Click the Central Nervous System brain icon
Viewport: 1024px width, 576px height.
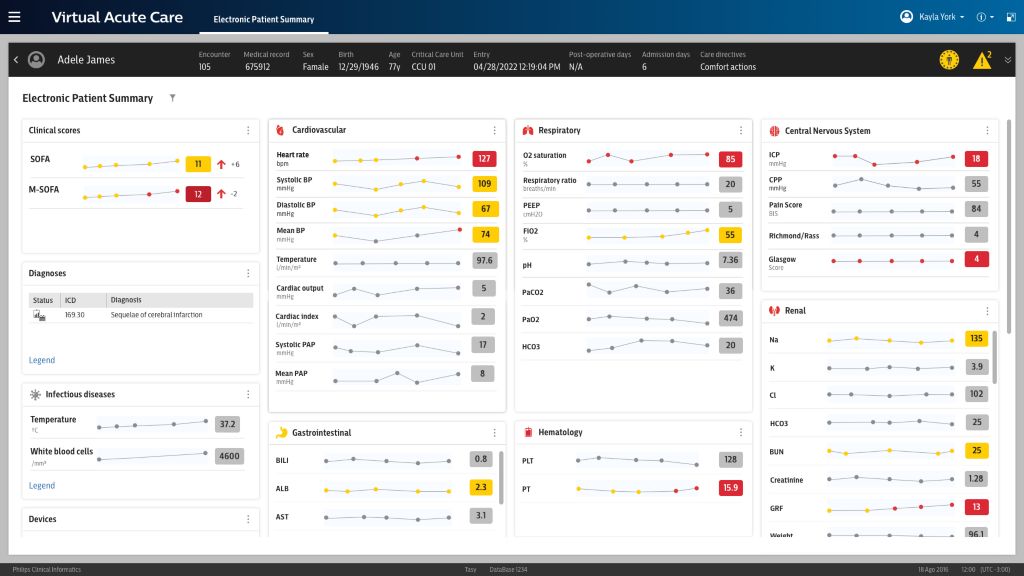(775, 131)
